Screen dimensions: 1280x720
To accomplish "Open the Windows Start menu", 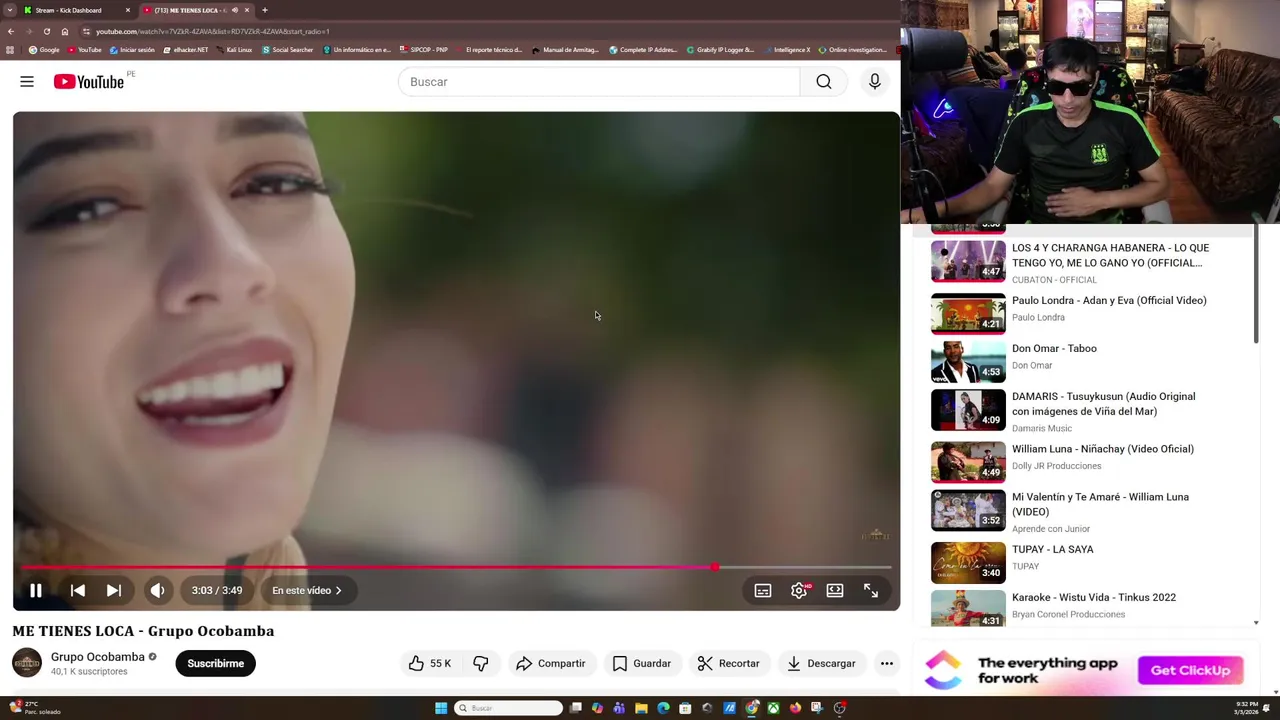I will [441, 708].
